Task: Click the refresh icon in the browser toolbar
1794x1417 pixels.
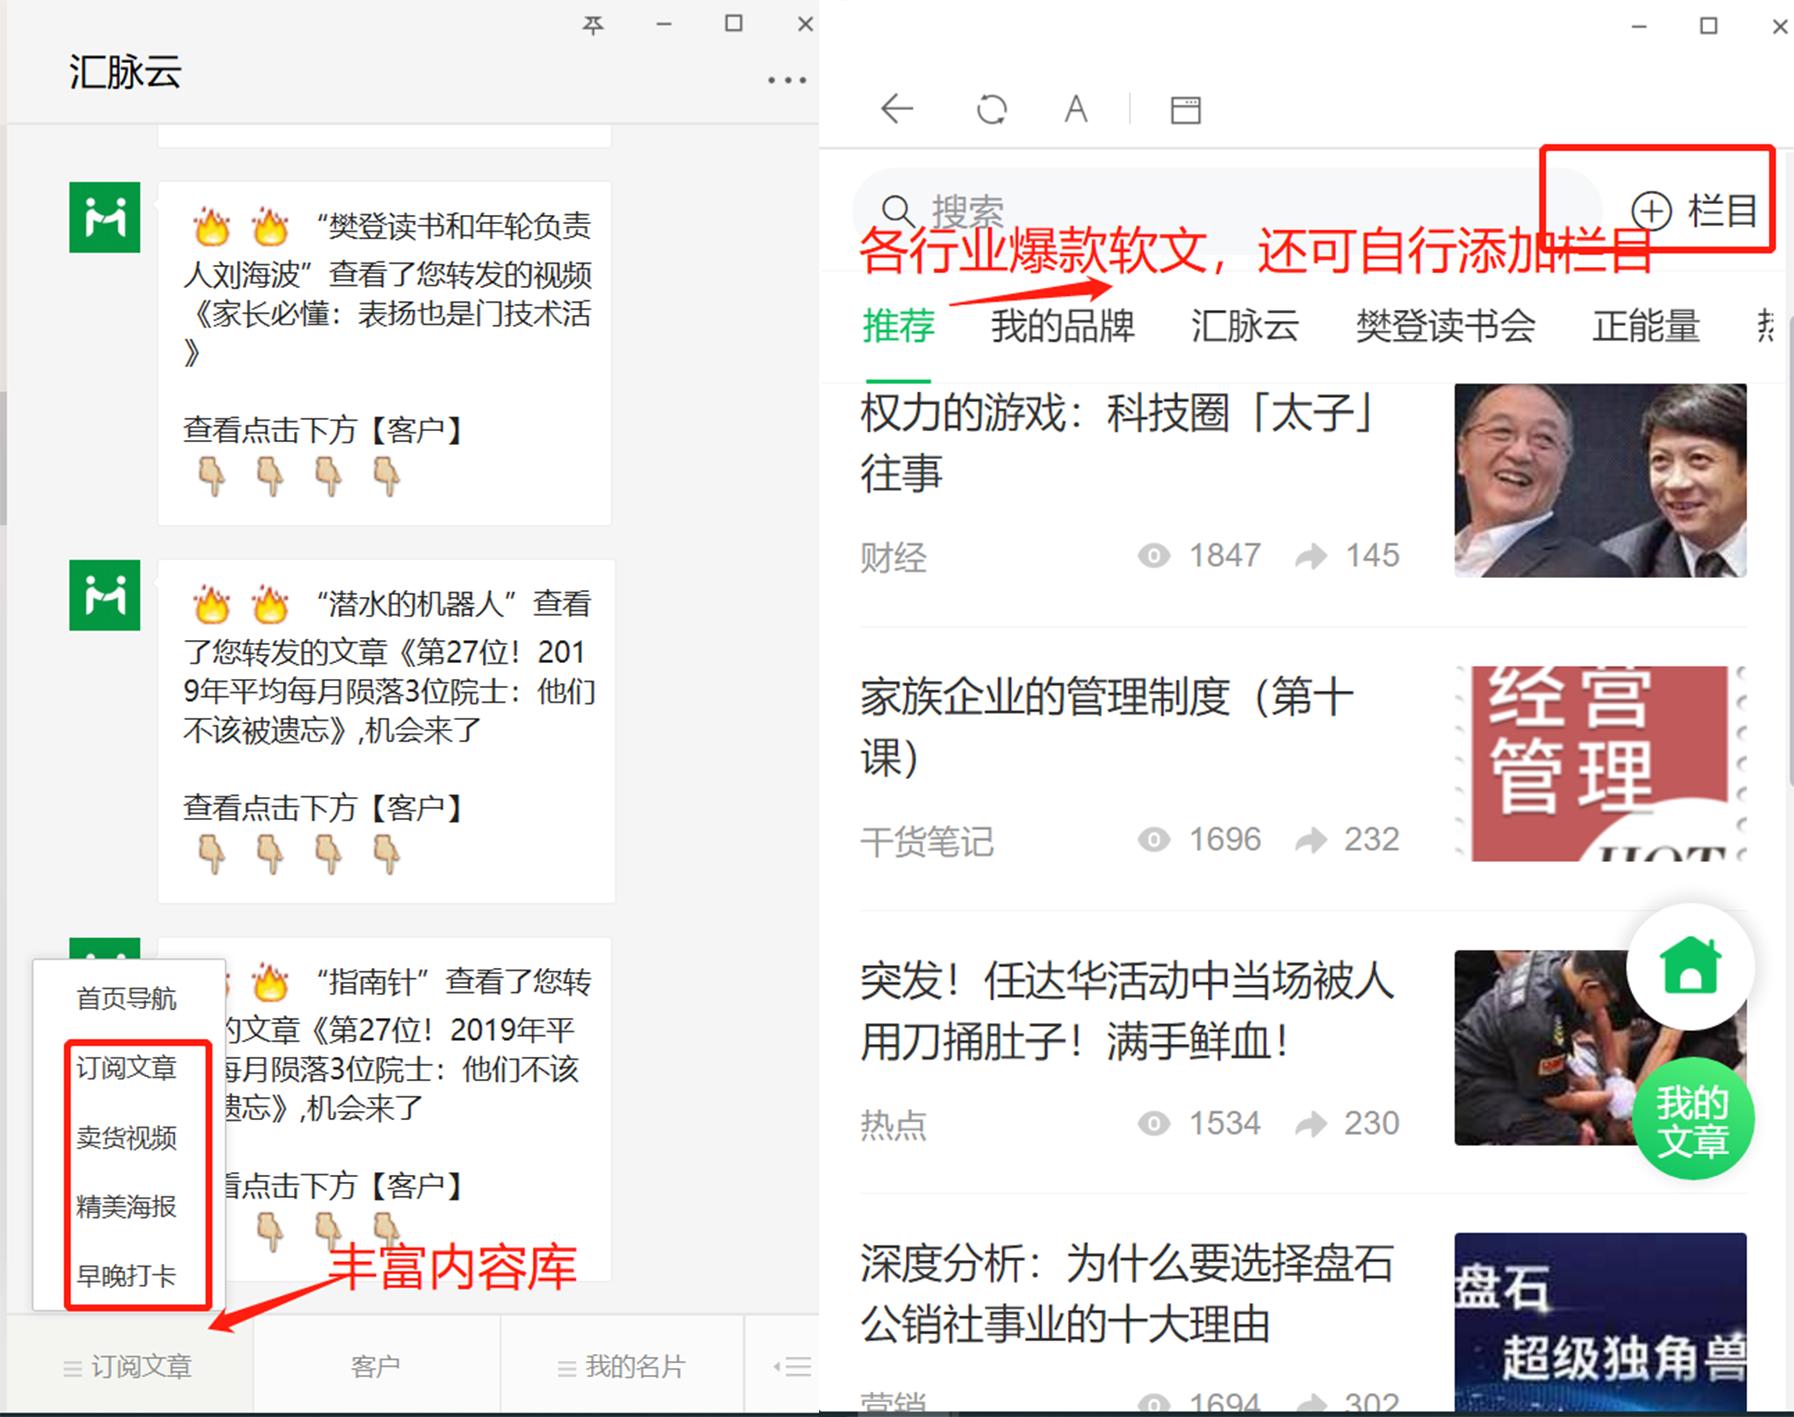Action: point(991,110)
